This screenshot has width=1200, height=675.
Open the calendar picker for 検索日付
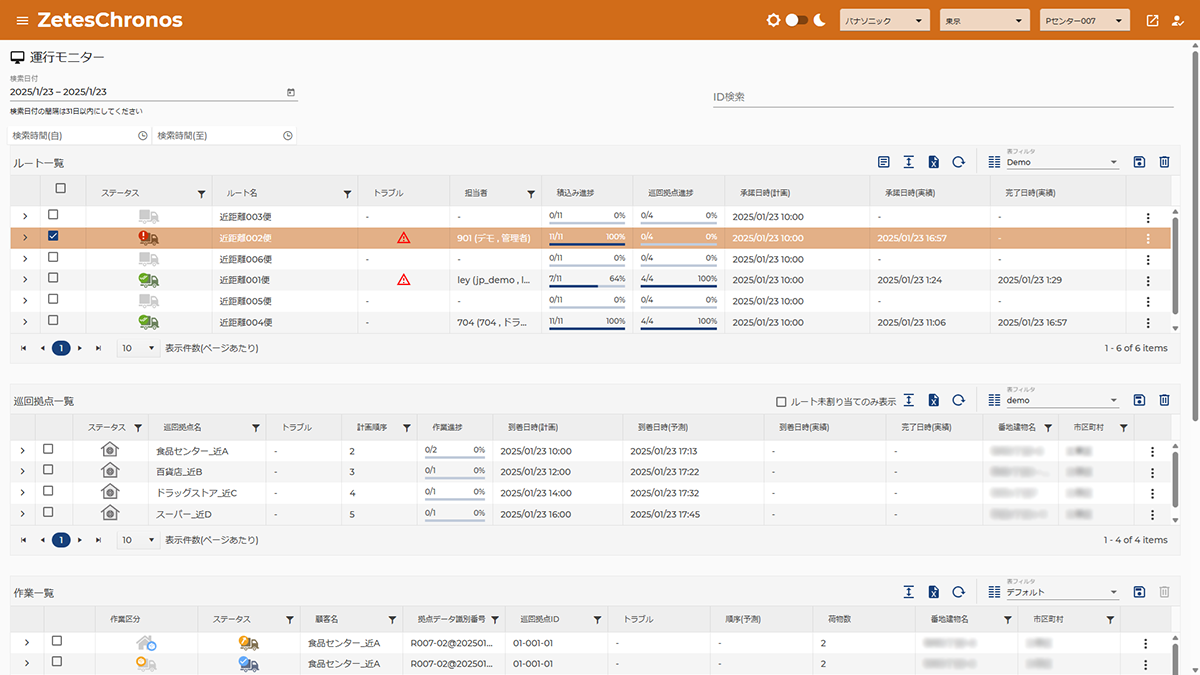(291, 92)
